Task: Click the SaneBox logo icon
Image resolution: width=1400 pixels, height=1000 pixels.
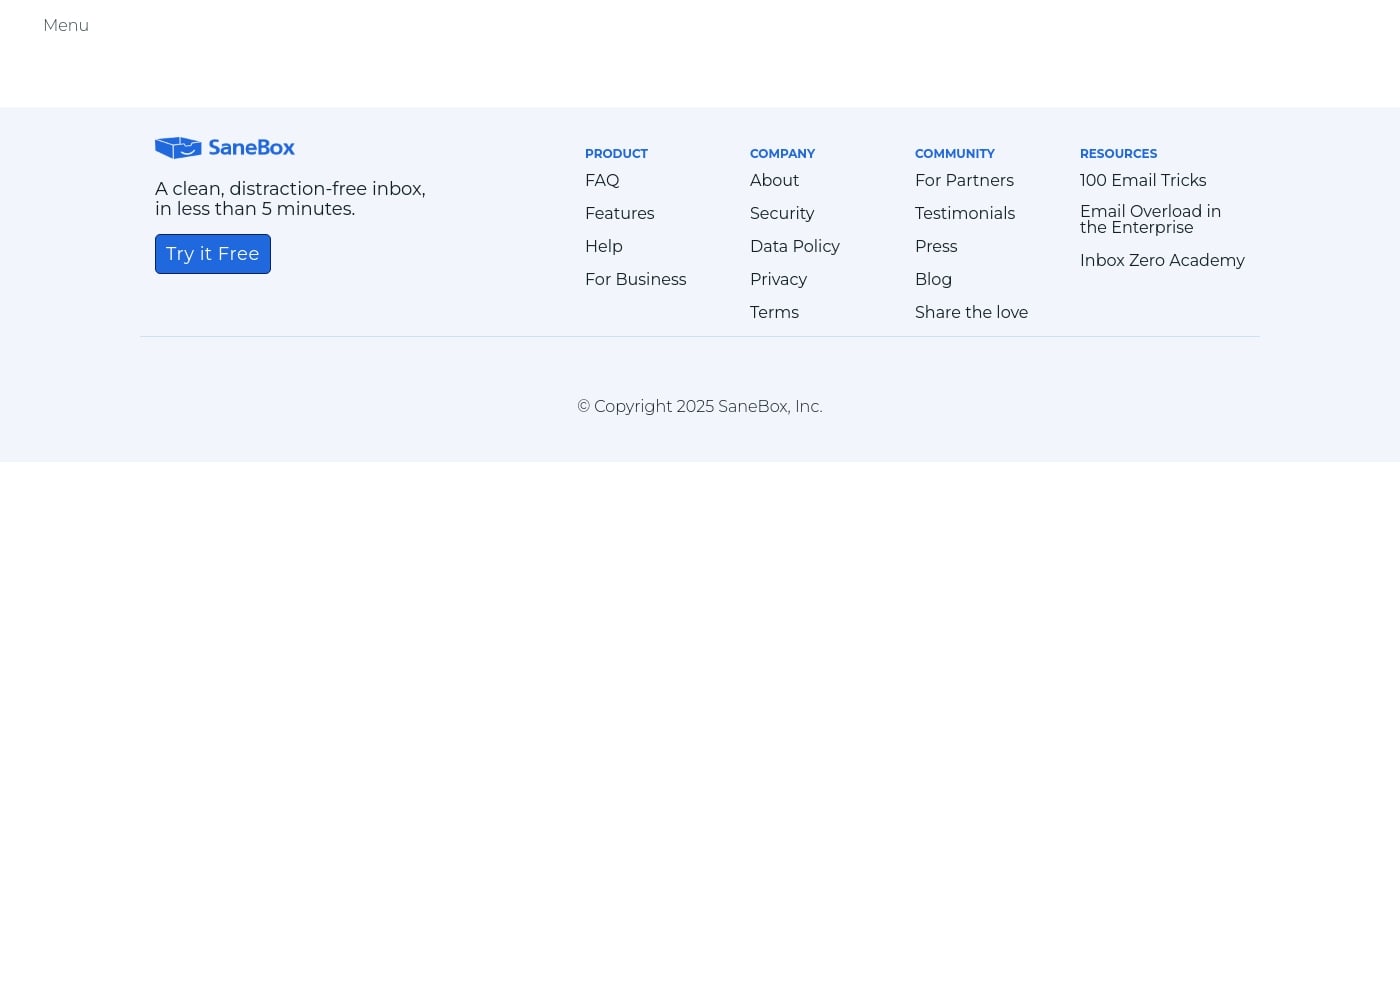Action: (179, 148)
